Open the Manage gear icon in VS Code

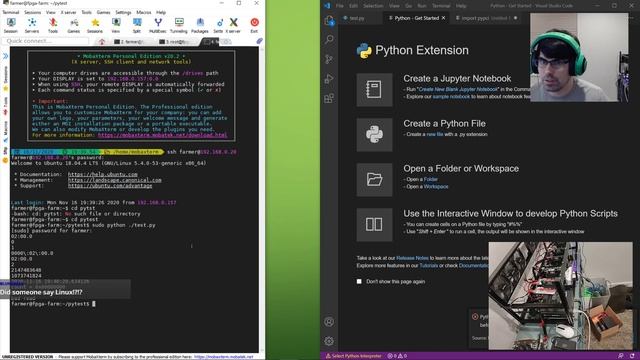tap(329, 341)
